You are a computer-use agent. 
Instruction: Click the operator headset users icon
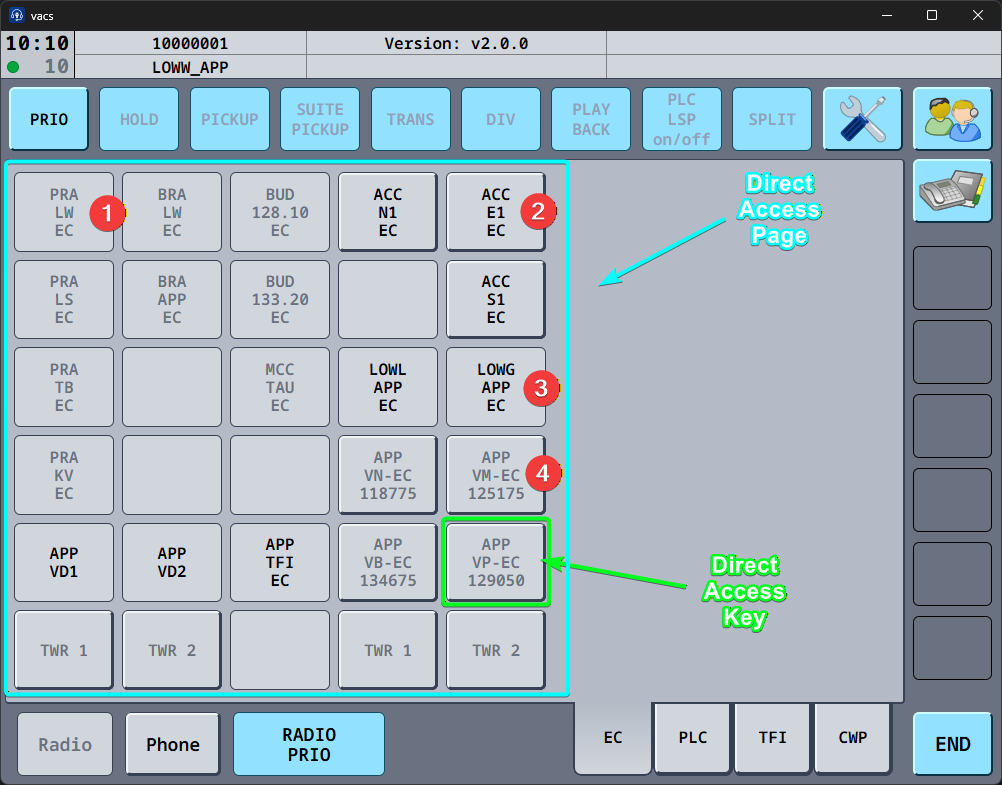click(x=951, y=119)
